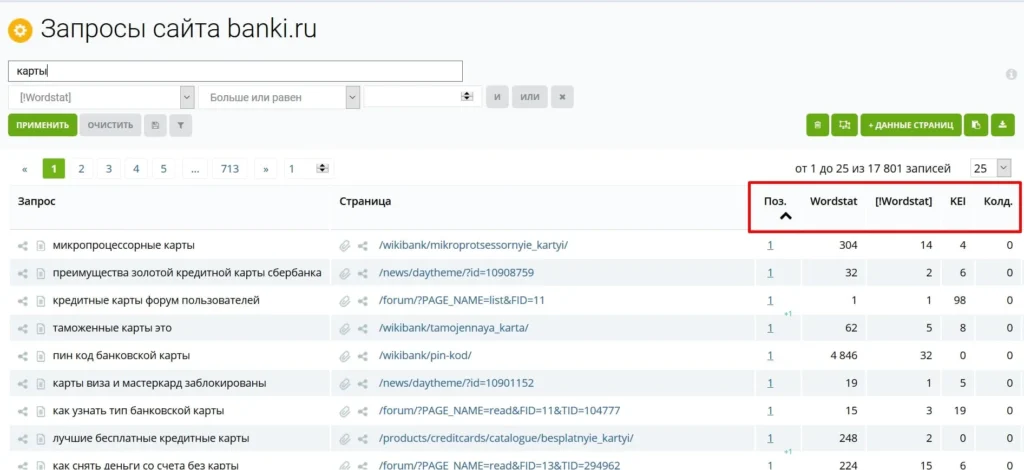
Task: Open link /wikibank/tamojennaya_karta/
Action: pos(453,328)
